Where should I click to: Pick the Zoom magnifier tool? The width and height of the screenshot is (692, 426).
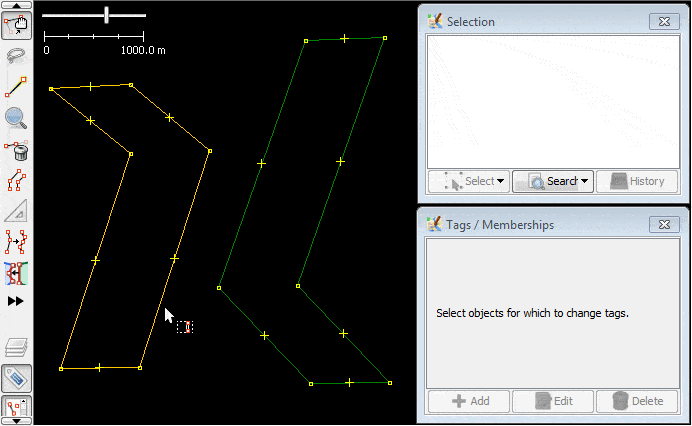16,118
